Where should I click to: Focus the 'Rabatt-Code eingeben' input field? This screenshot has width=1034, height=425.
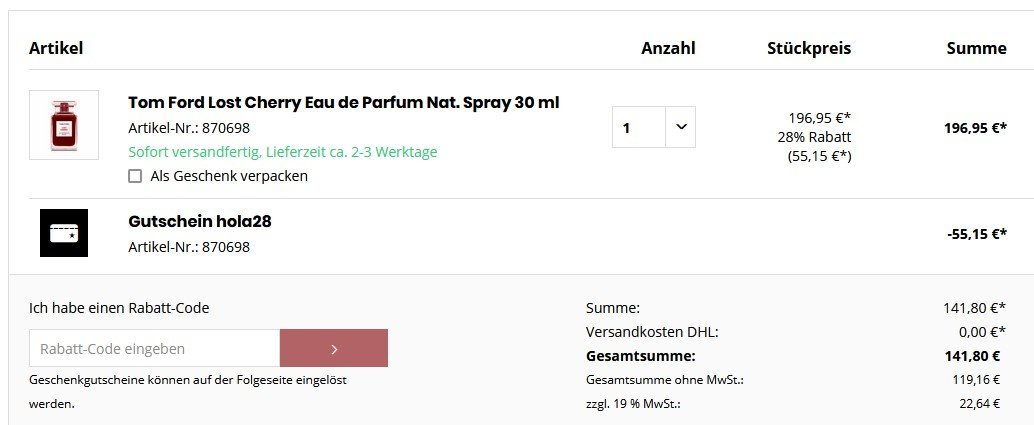[154, 348]
